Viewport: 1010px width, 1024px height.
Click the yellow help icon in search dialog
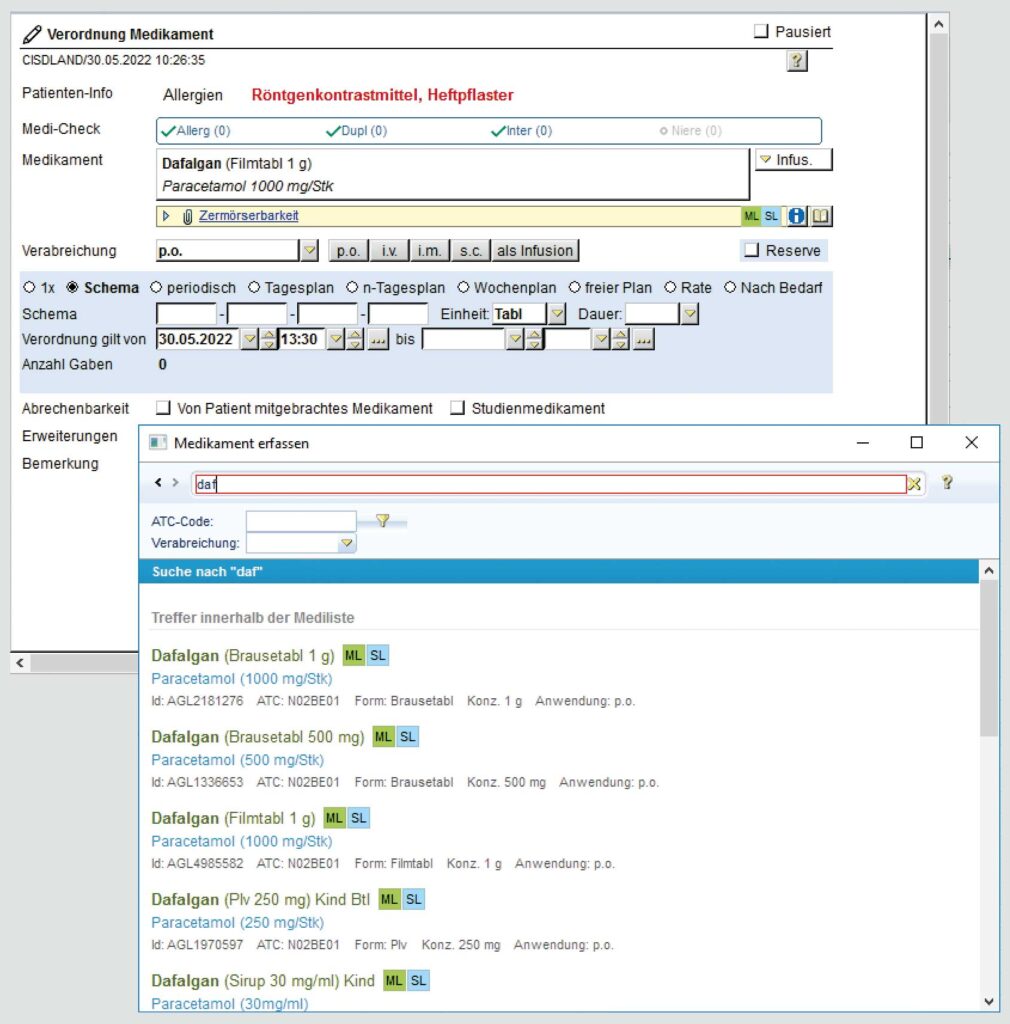tap(947, 483)
